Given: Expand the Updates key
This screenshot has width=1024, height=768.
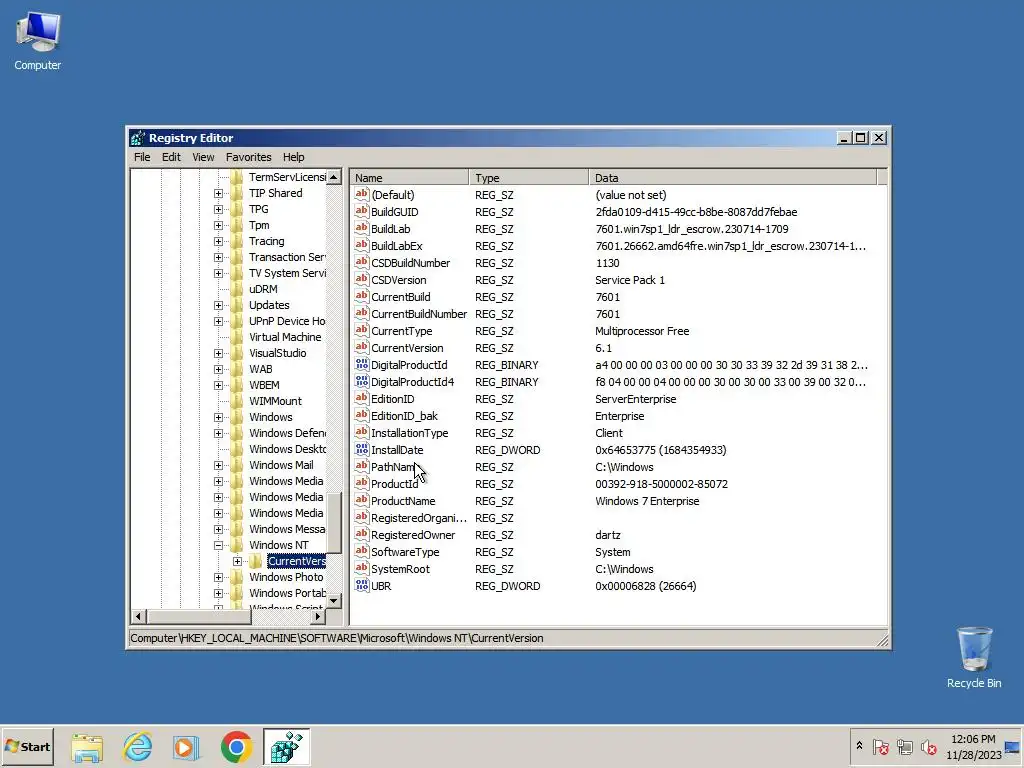Looking at the screenshot, I should [218, 305].
